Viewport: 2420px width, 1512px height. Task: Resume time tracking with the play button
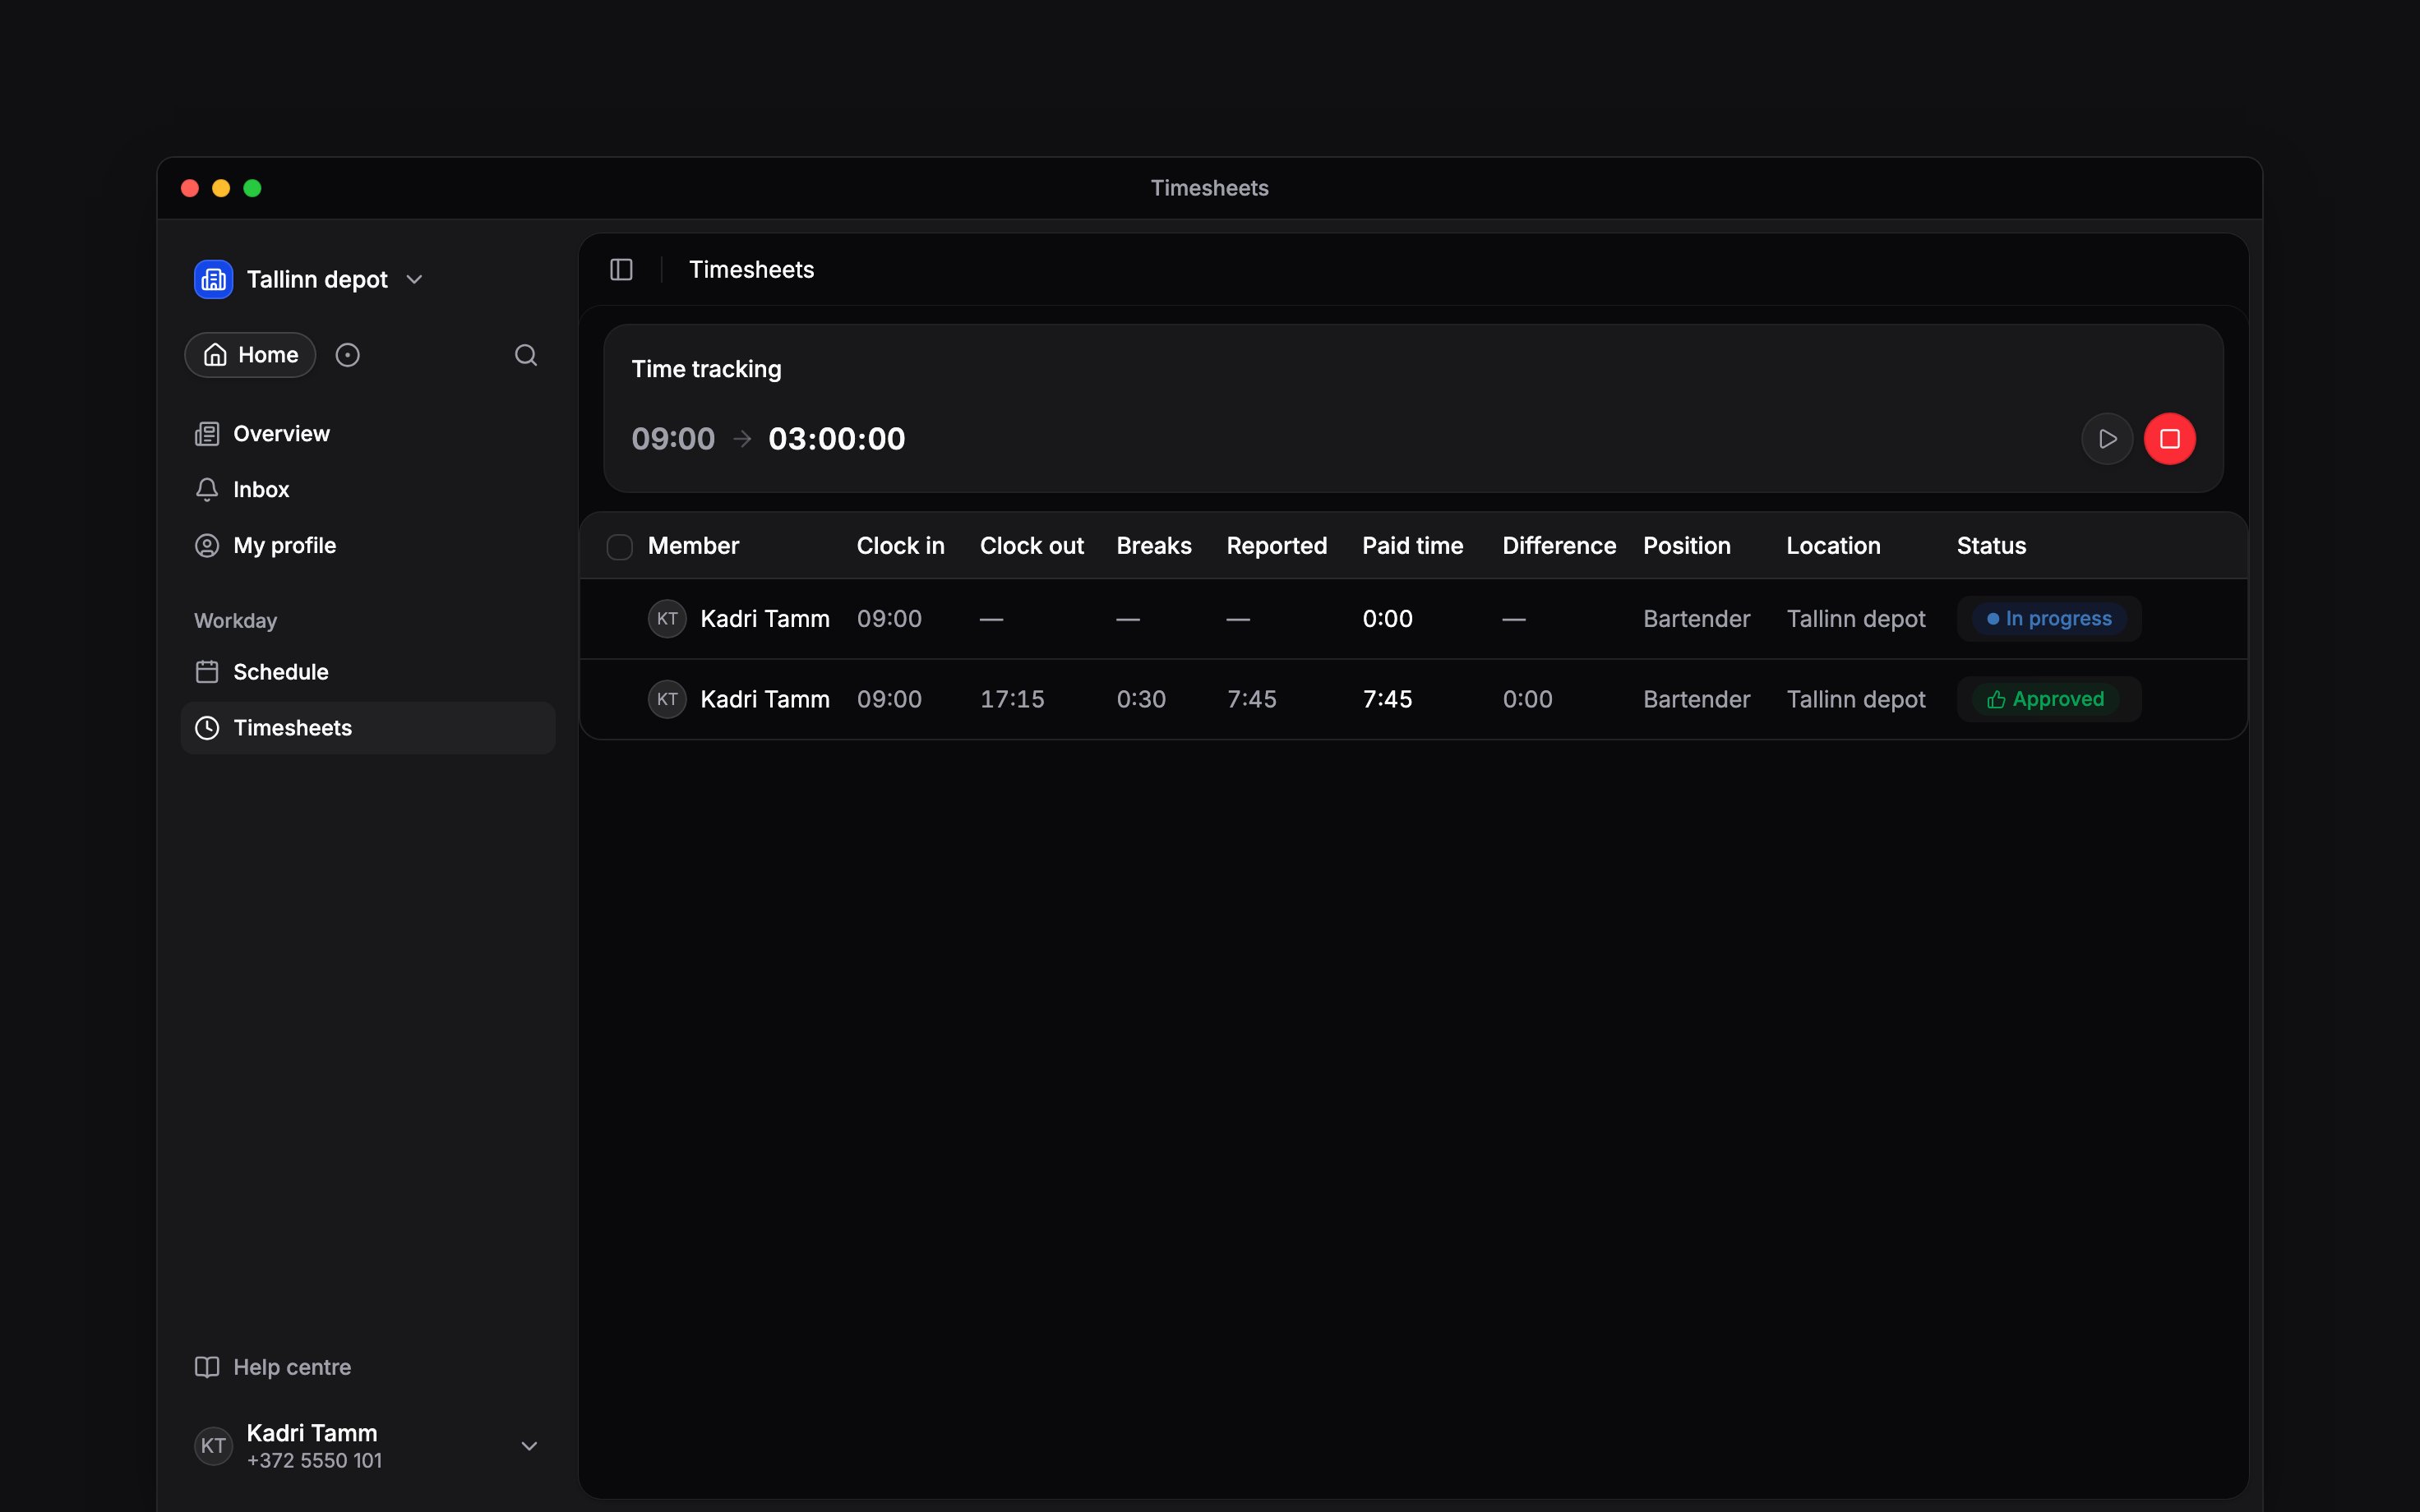(2107, 439)
